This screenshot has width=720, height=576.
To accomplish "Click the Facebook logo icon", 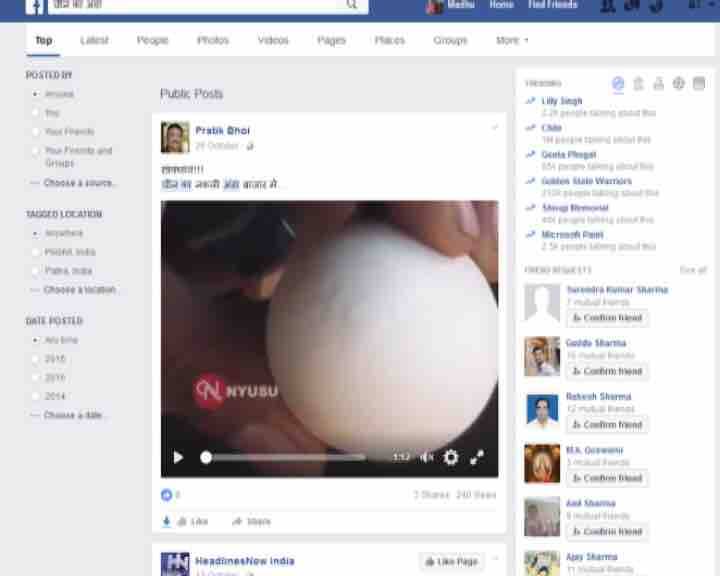I will coord(34,6).
